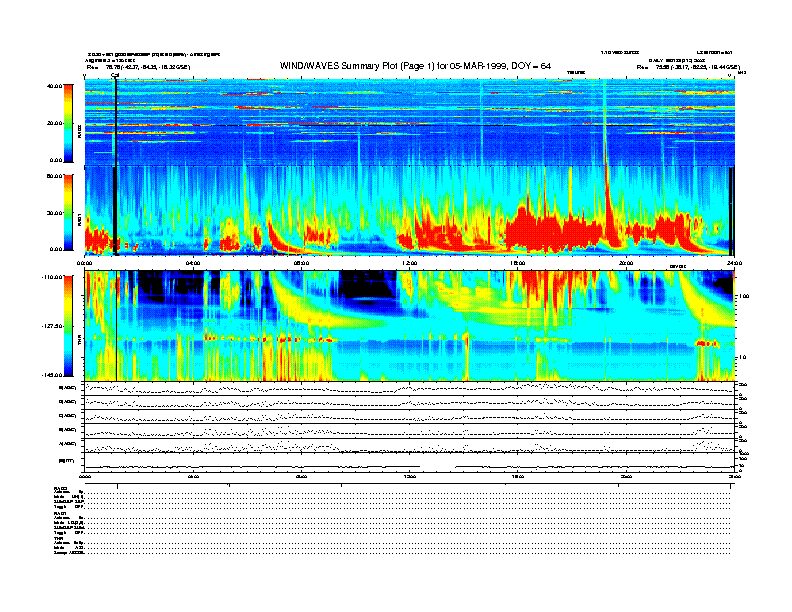Viewport: 792px width, 612px height.
Task: Click the RAD1 heading in bottom status list
Action: [60, 513]
